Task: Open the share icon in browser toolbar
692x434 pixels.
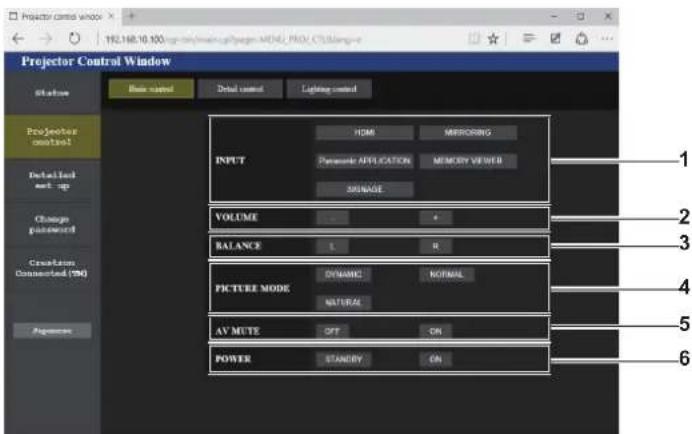Action: pos(582,38)
